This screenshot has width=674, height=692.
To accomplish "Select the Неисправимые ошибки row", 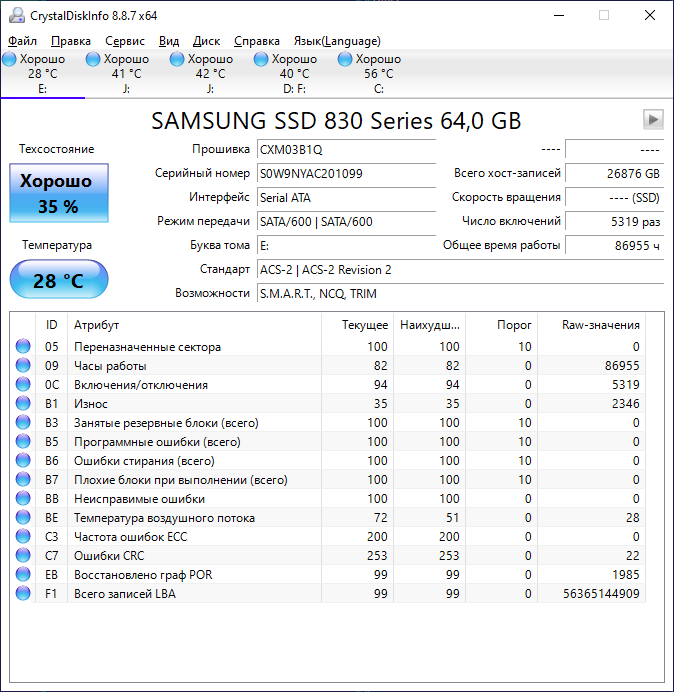I will click(x=328, y=498).
